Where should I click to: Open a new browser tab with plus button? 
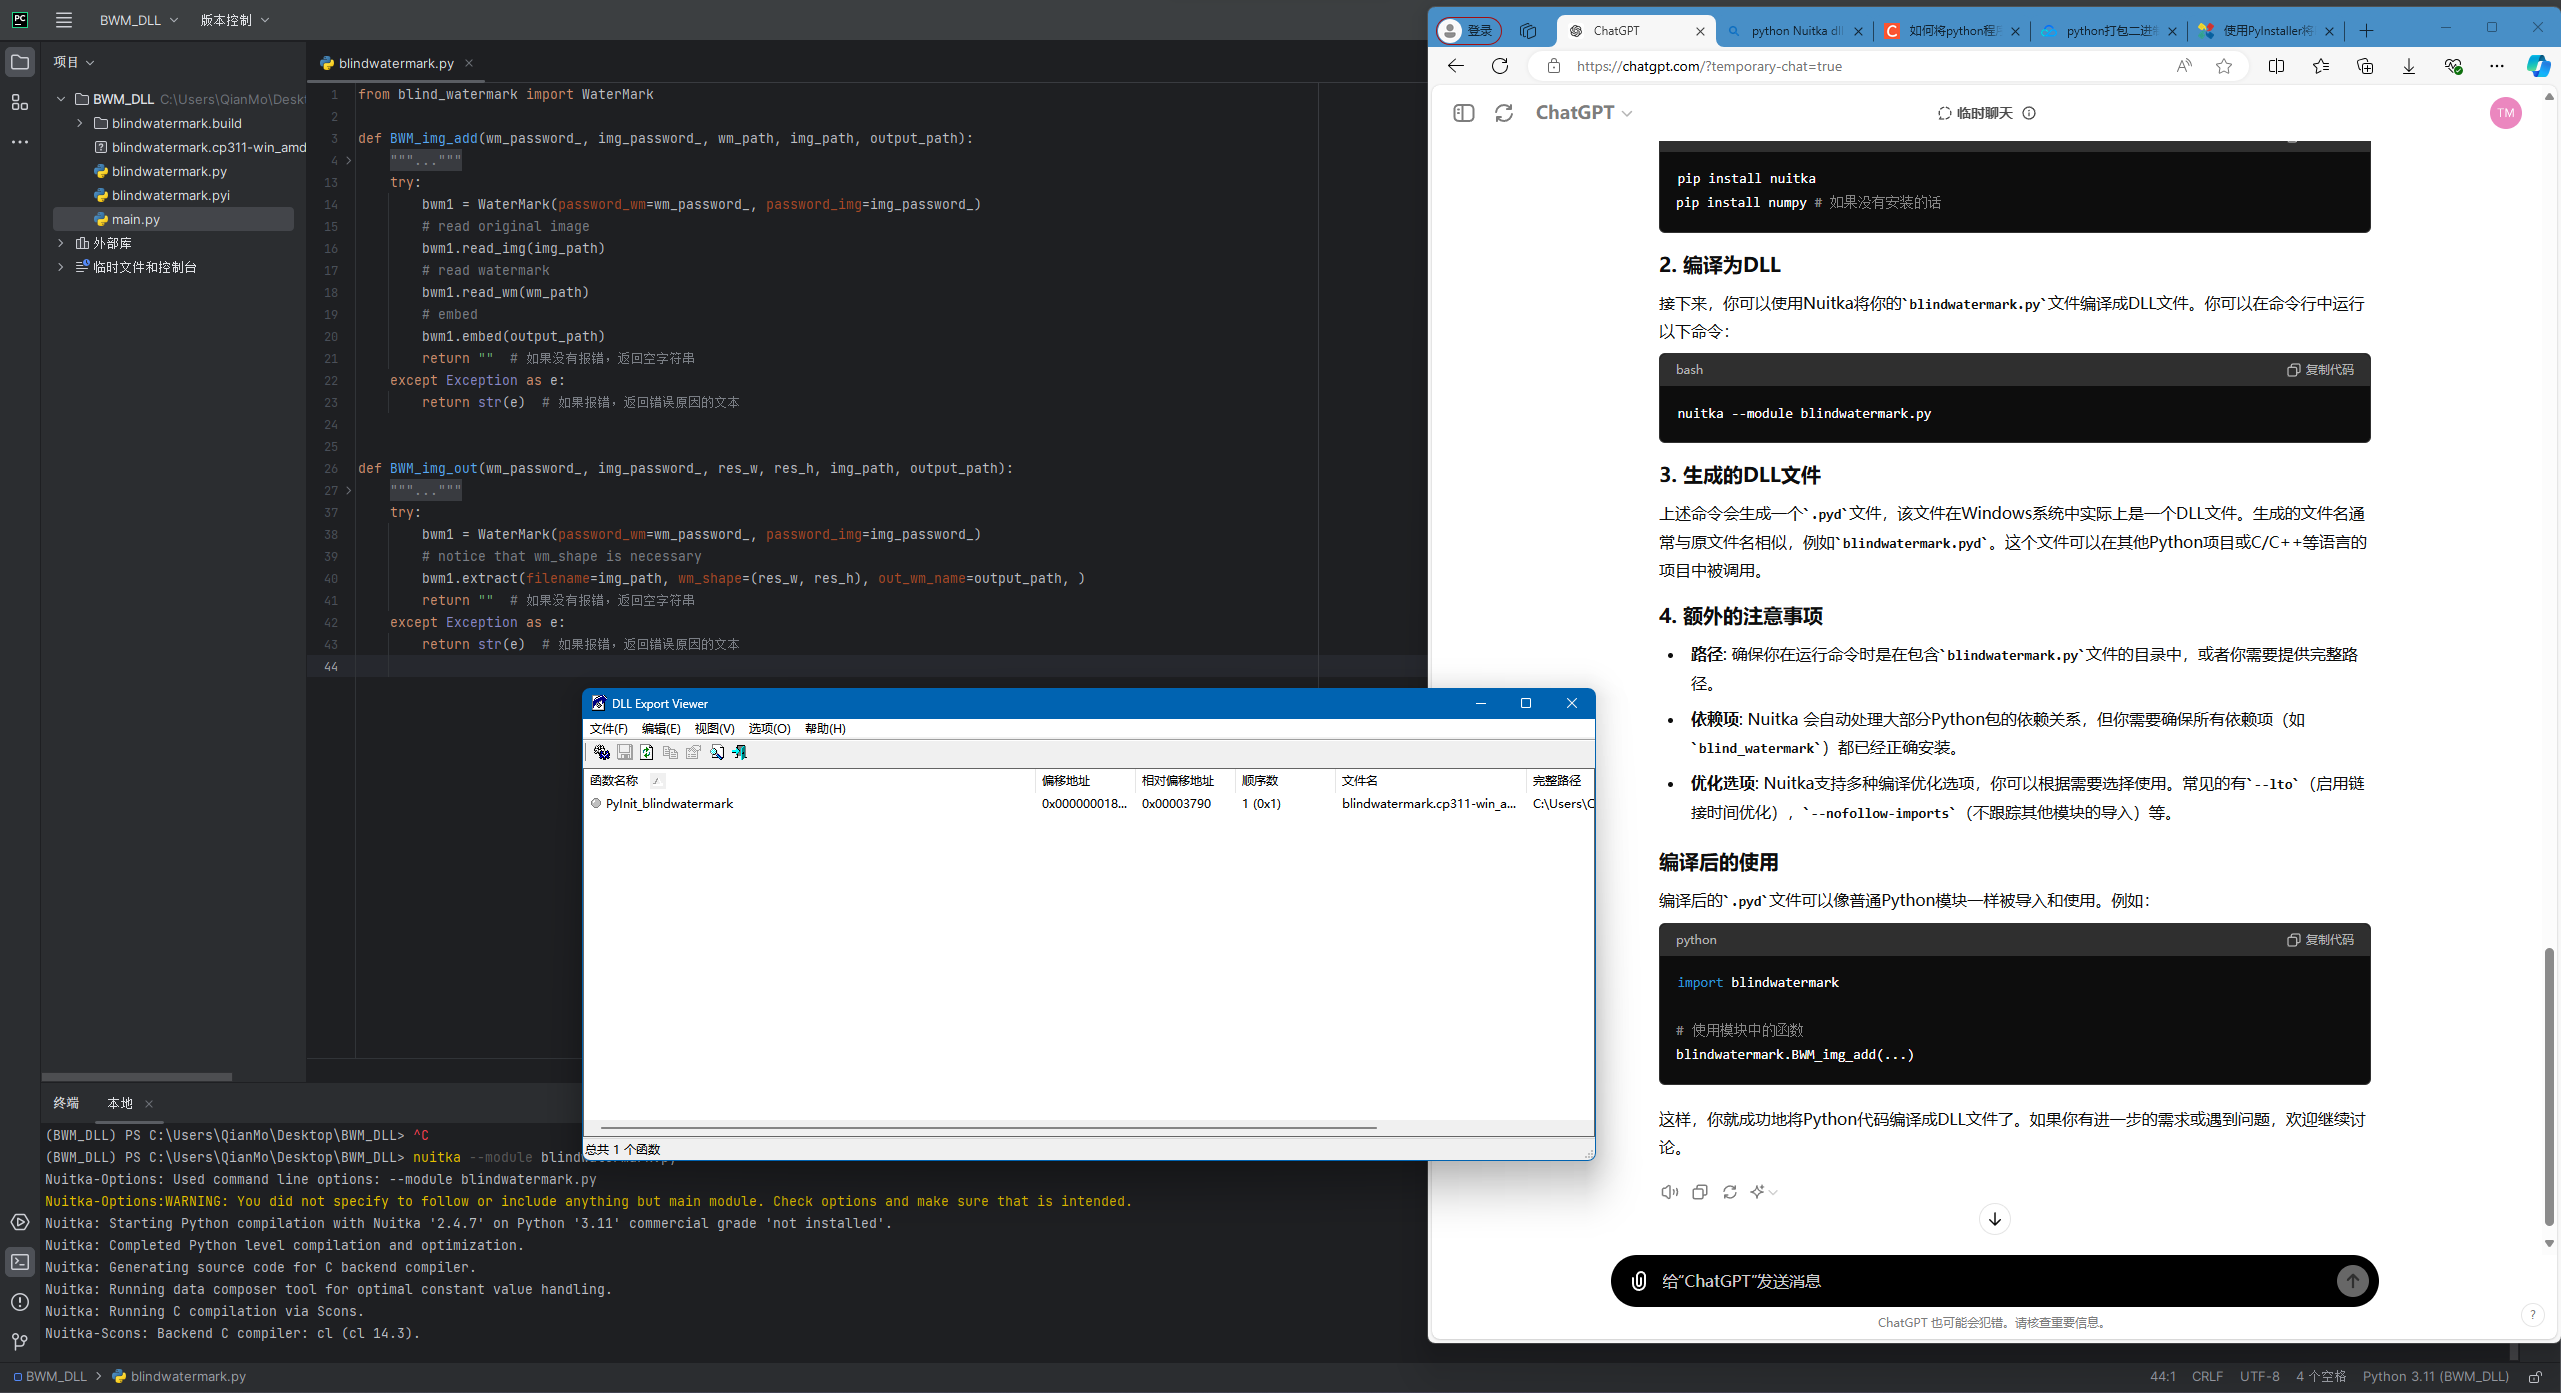(x=2366, y=31)
